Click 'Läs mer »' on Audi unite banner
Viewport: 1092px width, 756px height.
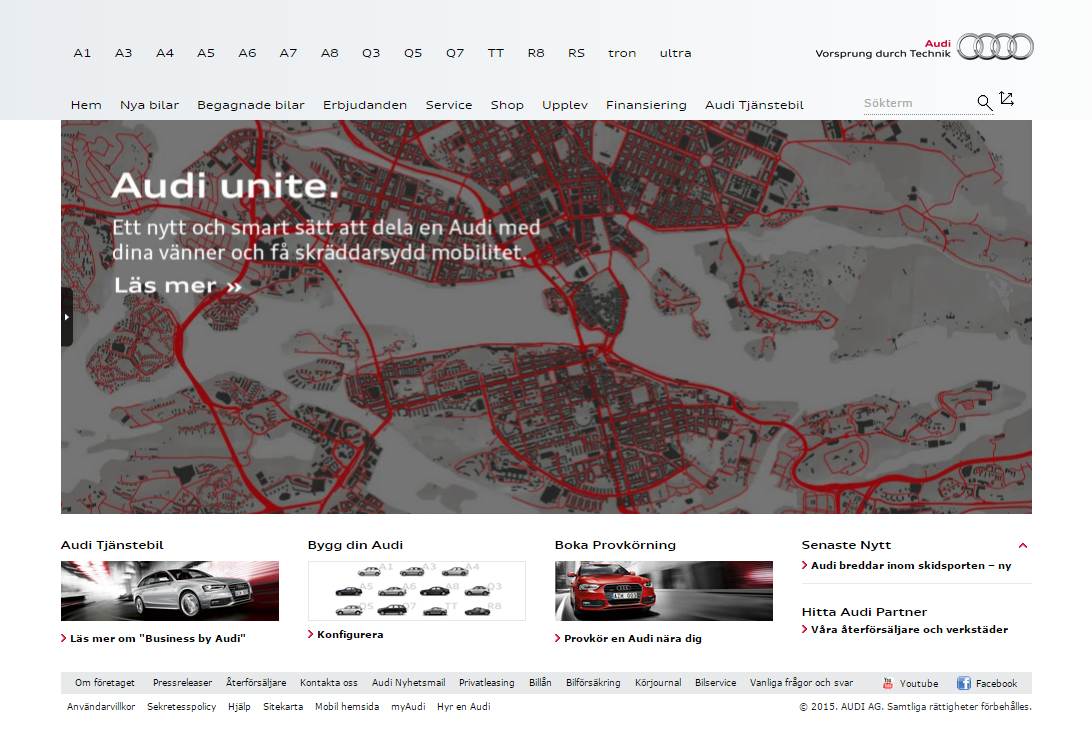pyautogui.click(x=178, y=285)
